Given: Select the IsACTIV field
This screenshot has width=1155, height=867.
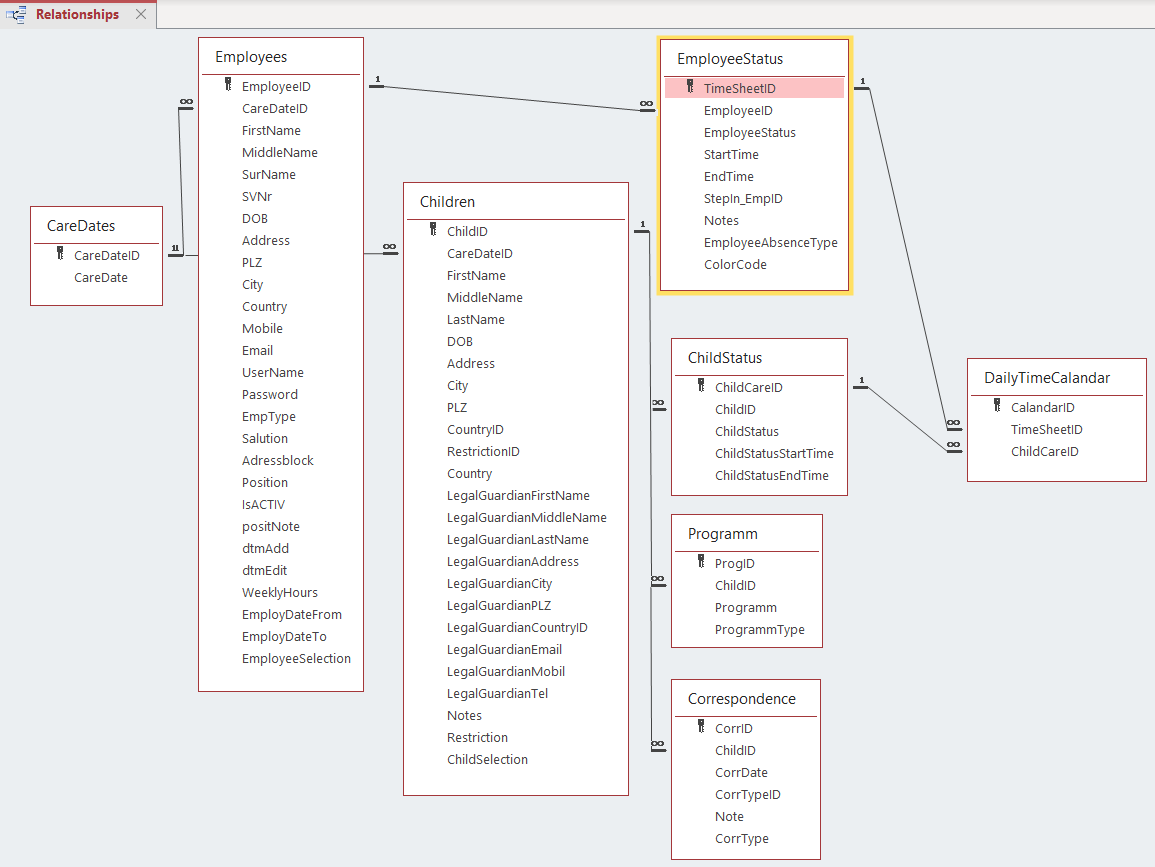Looking at the screenshot, I should [x=263, y=505].
